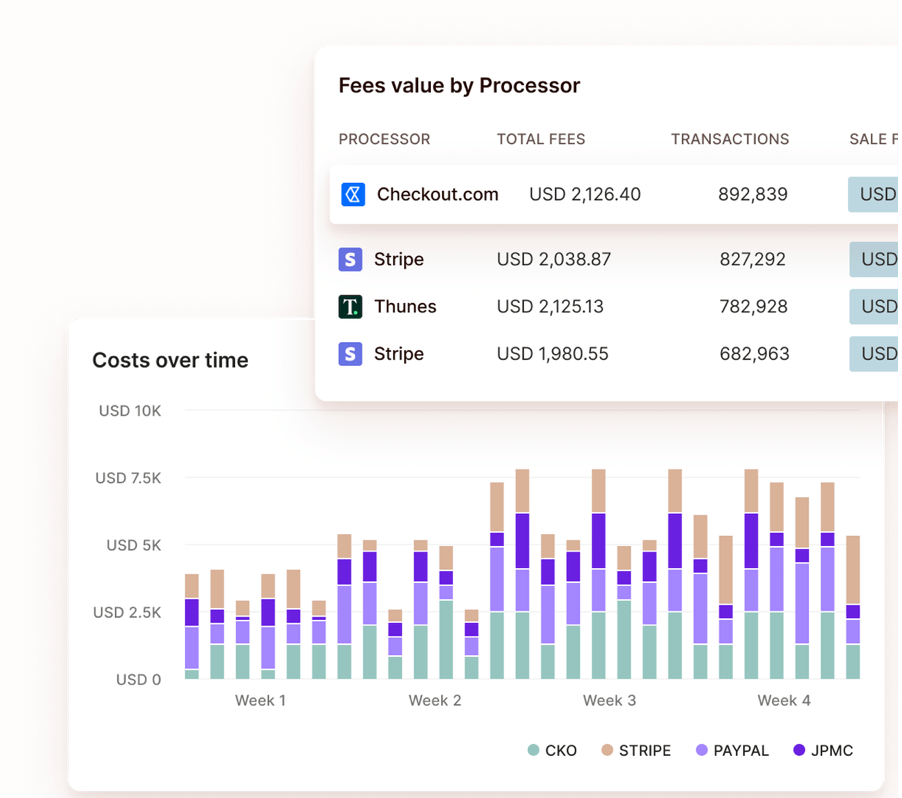Click the Week 3 axis label

point(609,701)
